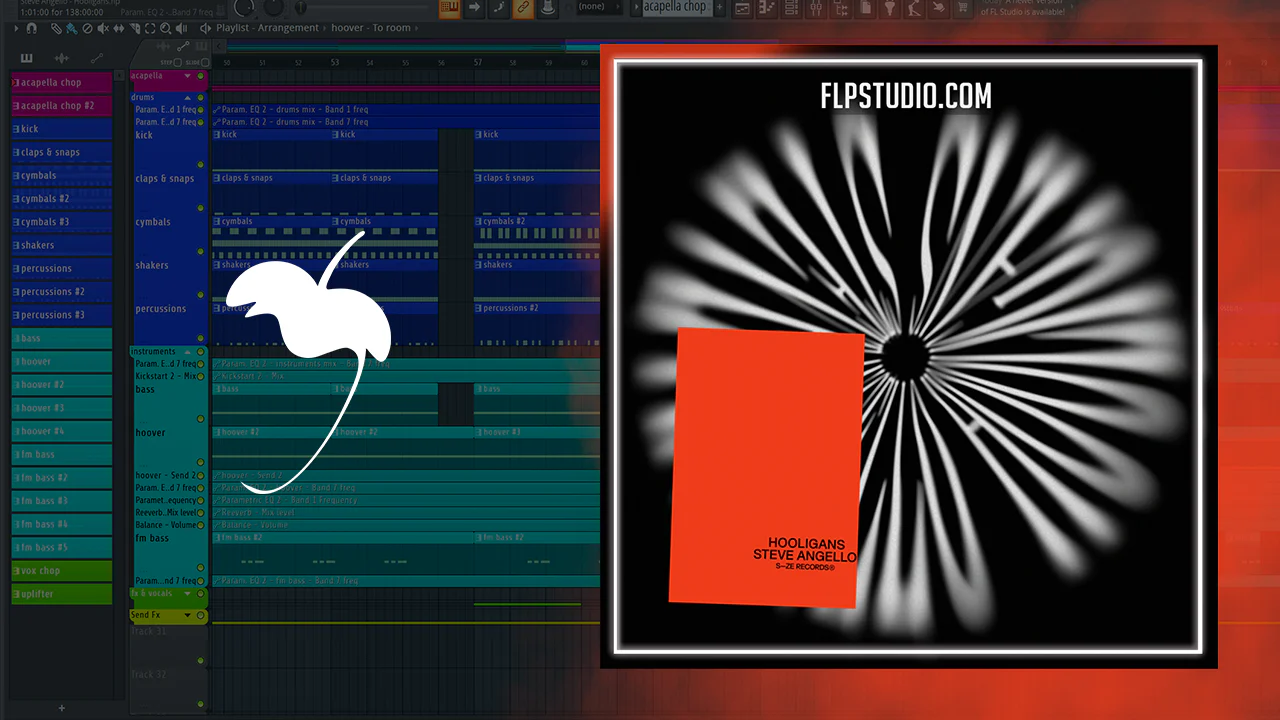Toggle mute LED on drums group track
The image size is (1280, 720).
tap(201, 98)
